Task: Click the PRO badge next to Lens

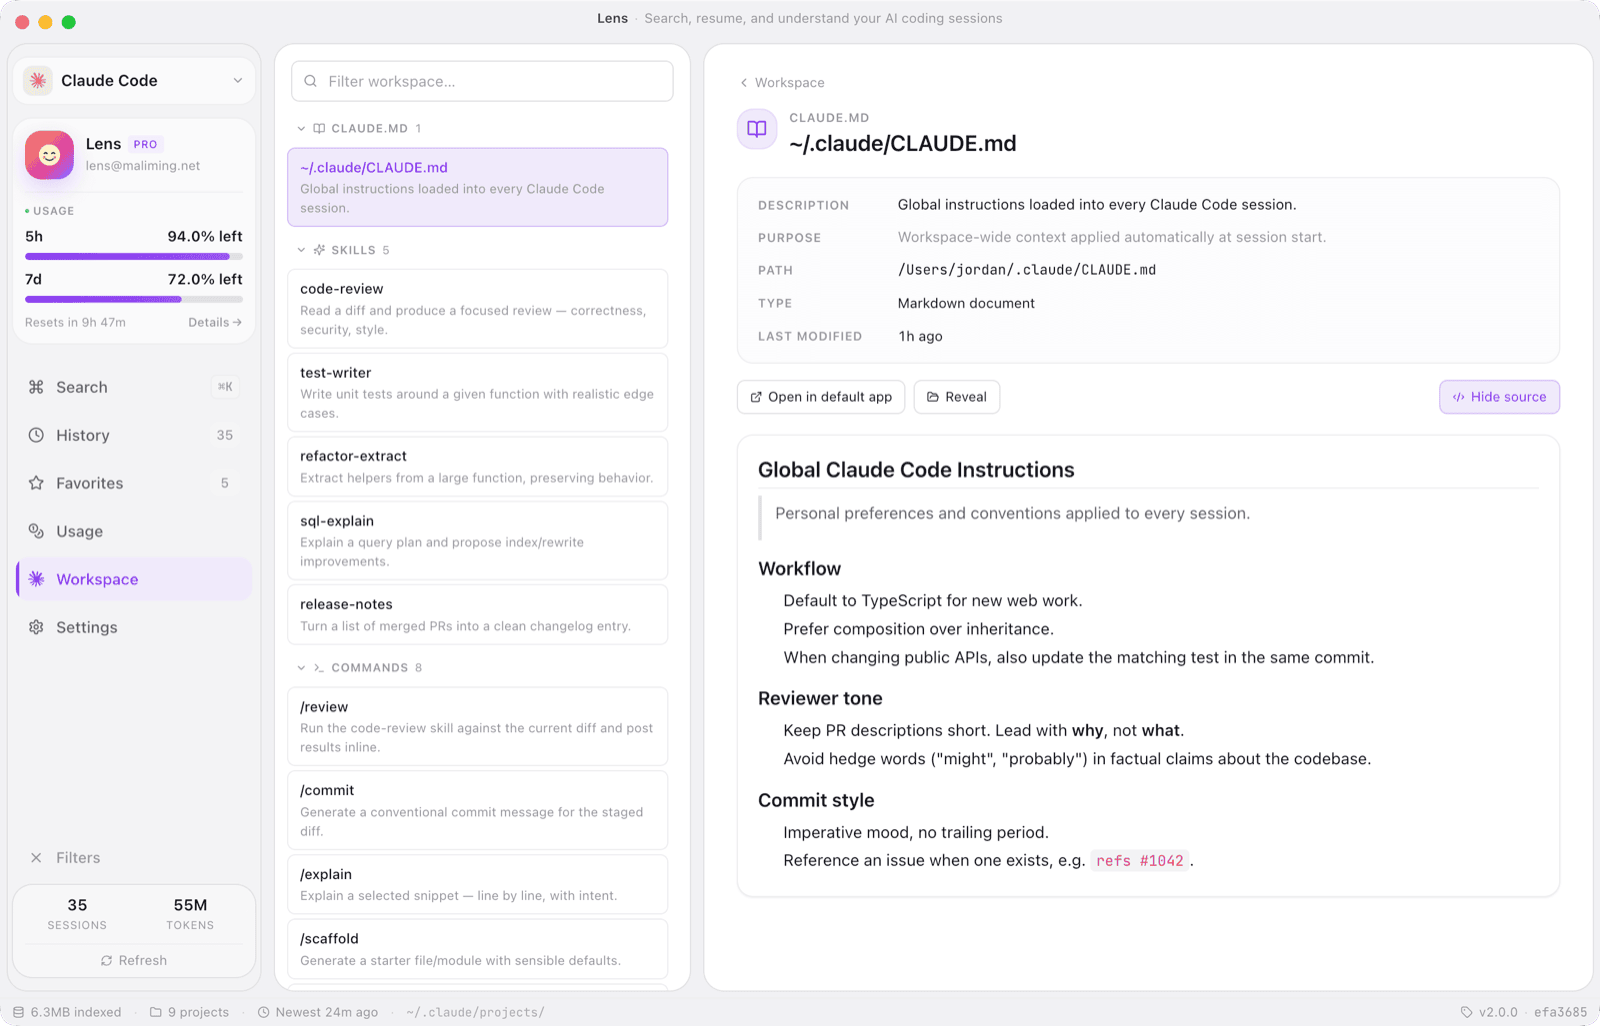Action: pos(145,144)
